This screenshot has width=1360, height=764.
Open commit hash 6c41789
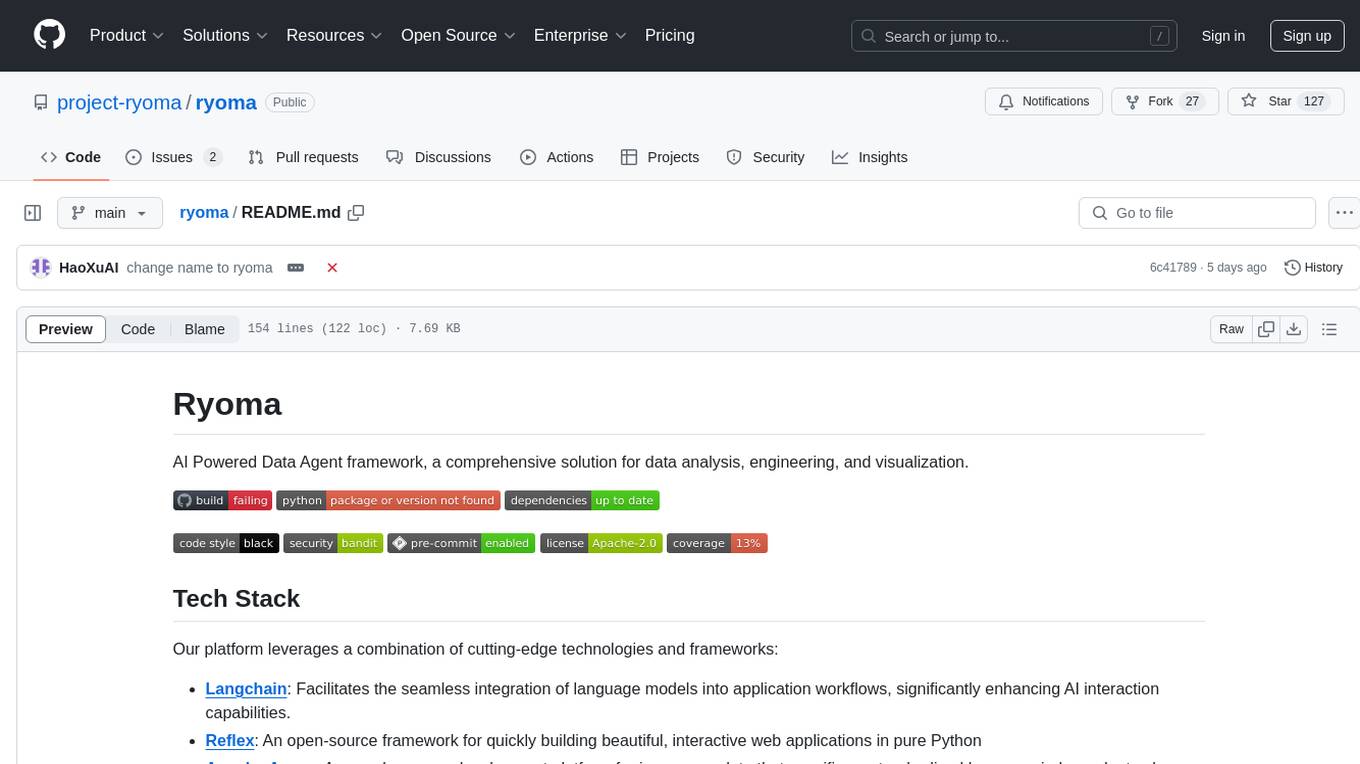click(x=1173, y=267)
